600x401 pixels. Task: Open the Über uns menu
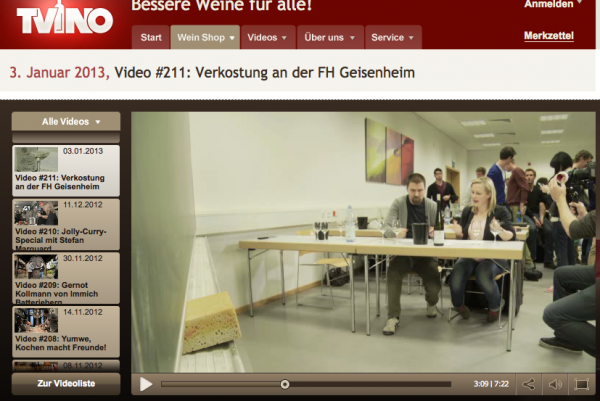pos(329,37)
